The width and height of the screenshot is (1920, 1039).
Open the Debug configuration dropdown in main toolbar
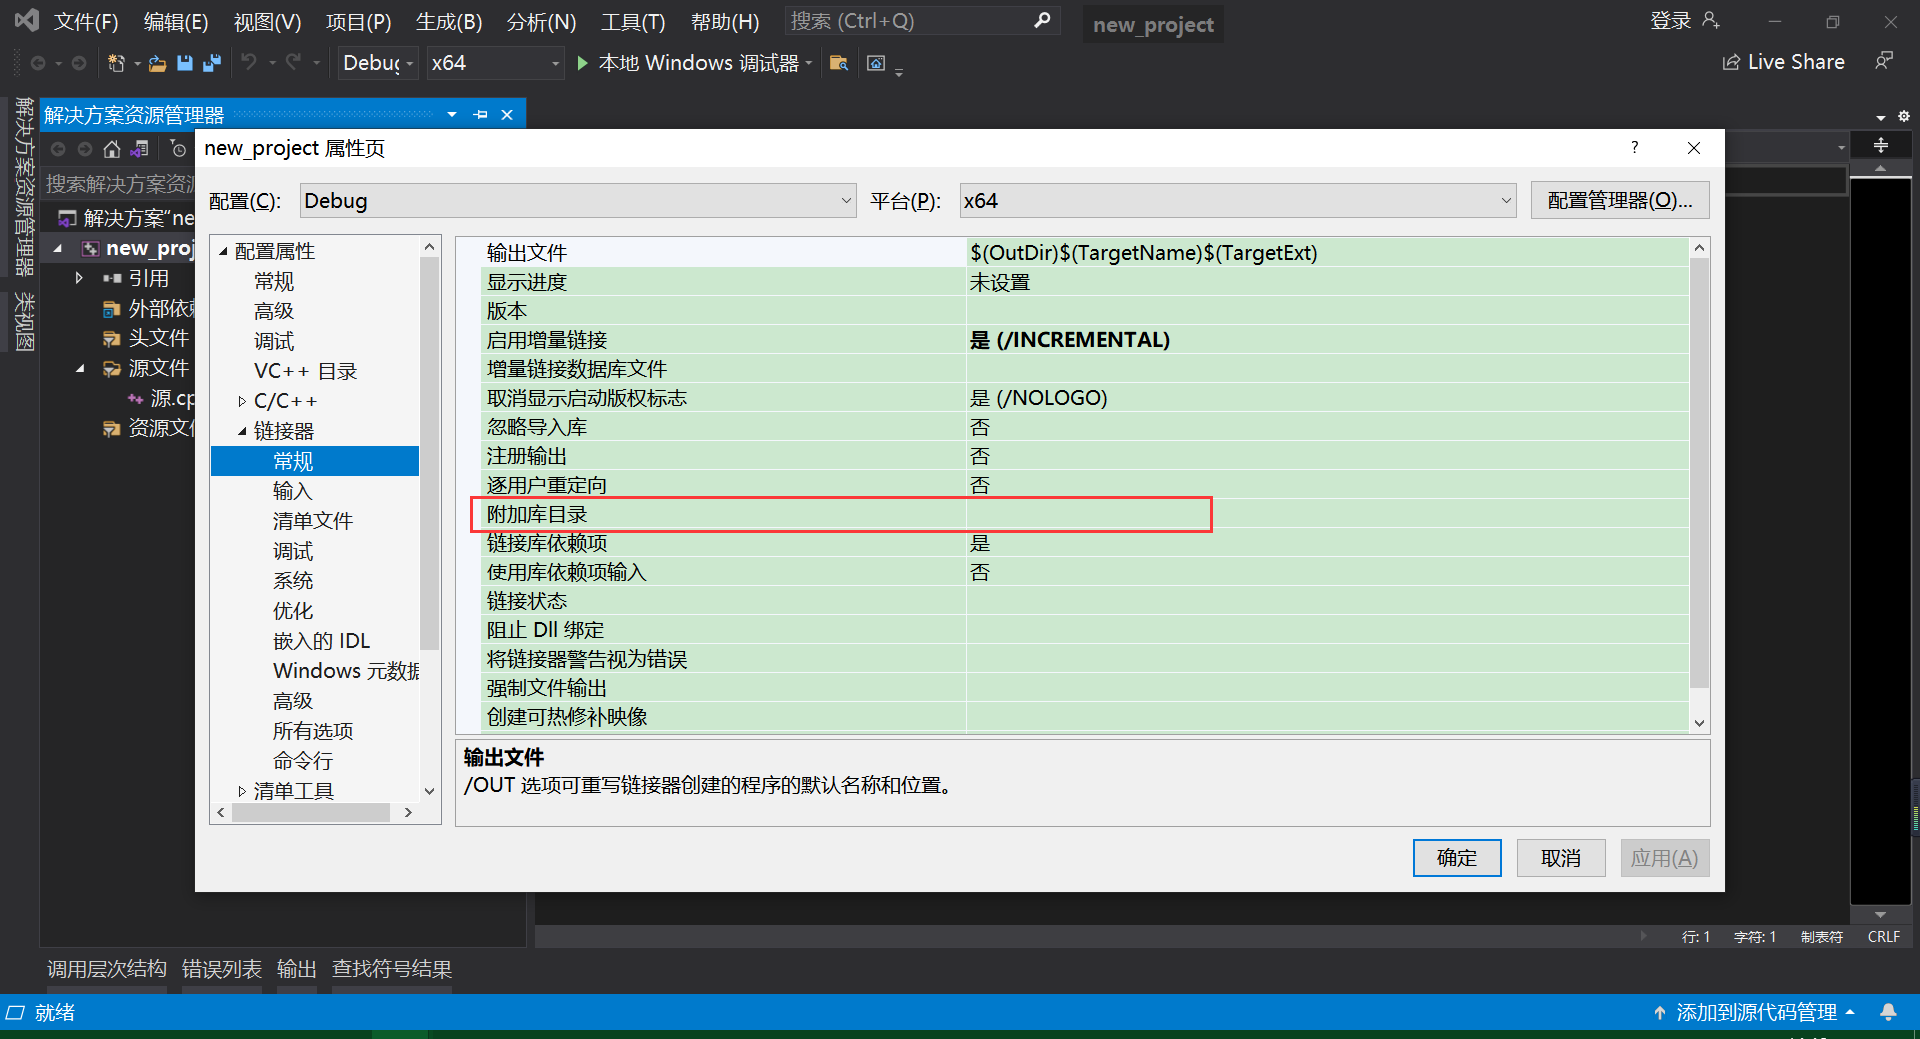[x=377, y=63]
